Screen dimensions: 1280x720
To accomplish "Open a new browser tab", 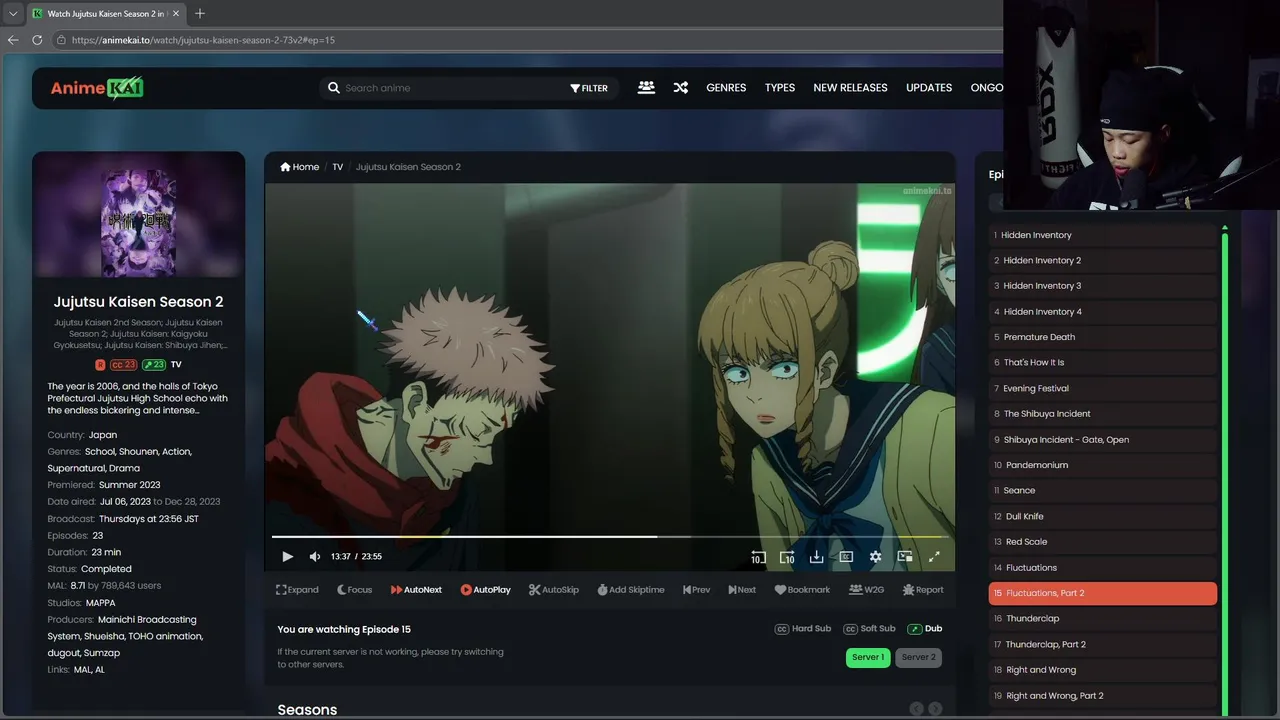I will tap(200, 13).
